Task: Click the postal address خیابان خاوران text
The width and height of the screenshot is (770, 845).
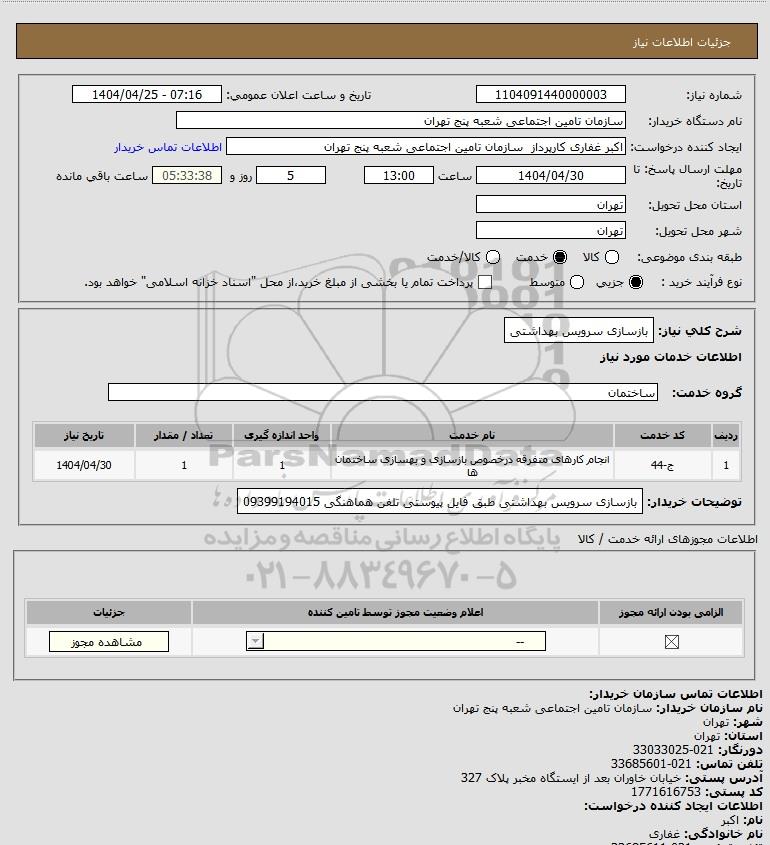Action: (x=571, y=778)
